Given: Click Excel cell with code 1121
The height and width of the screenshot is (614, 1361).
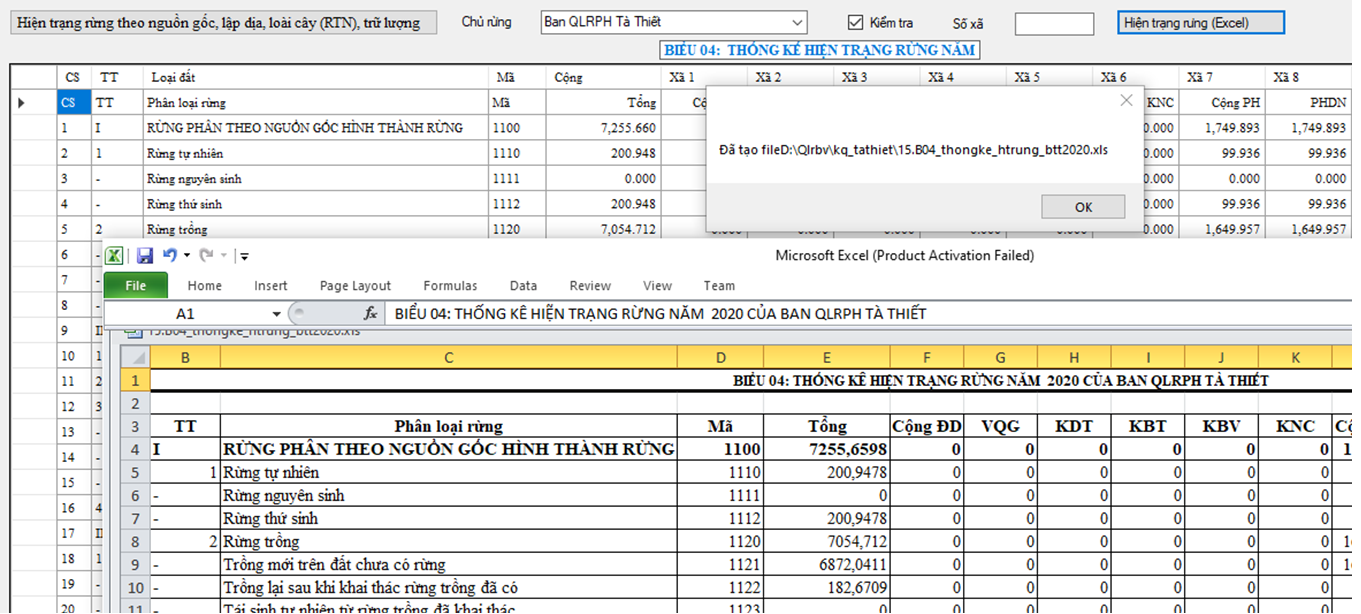Looking at the screenshot, I should tap(720, 564).
